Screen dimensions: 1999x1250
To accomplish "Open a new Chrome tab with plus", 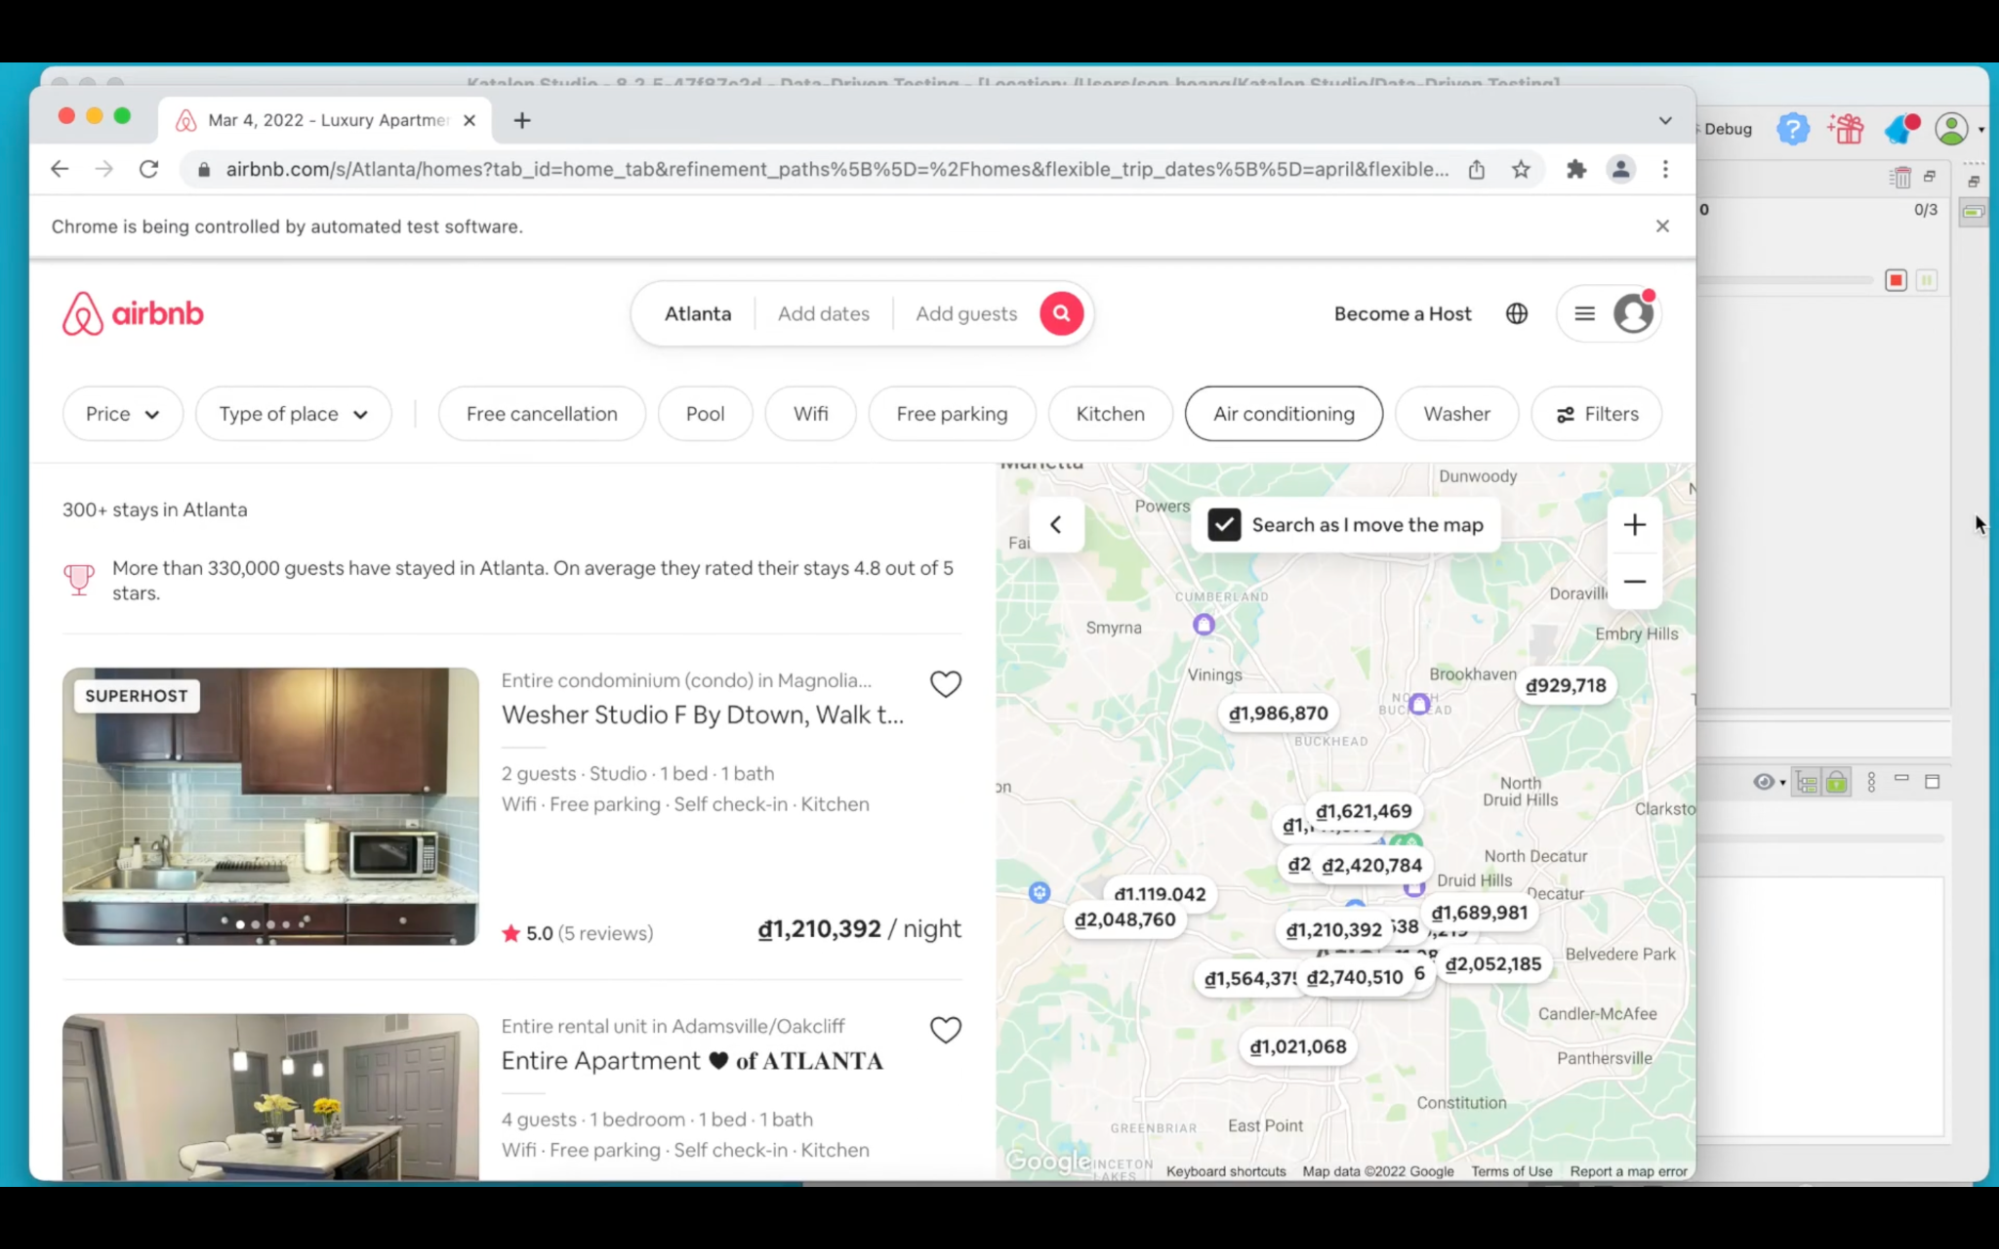I will pos(521,120).
